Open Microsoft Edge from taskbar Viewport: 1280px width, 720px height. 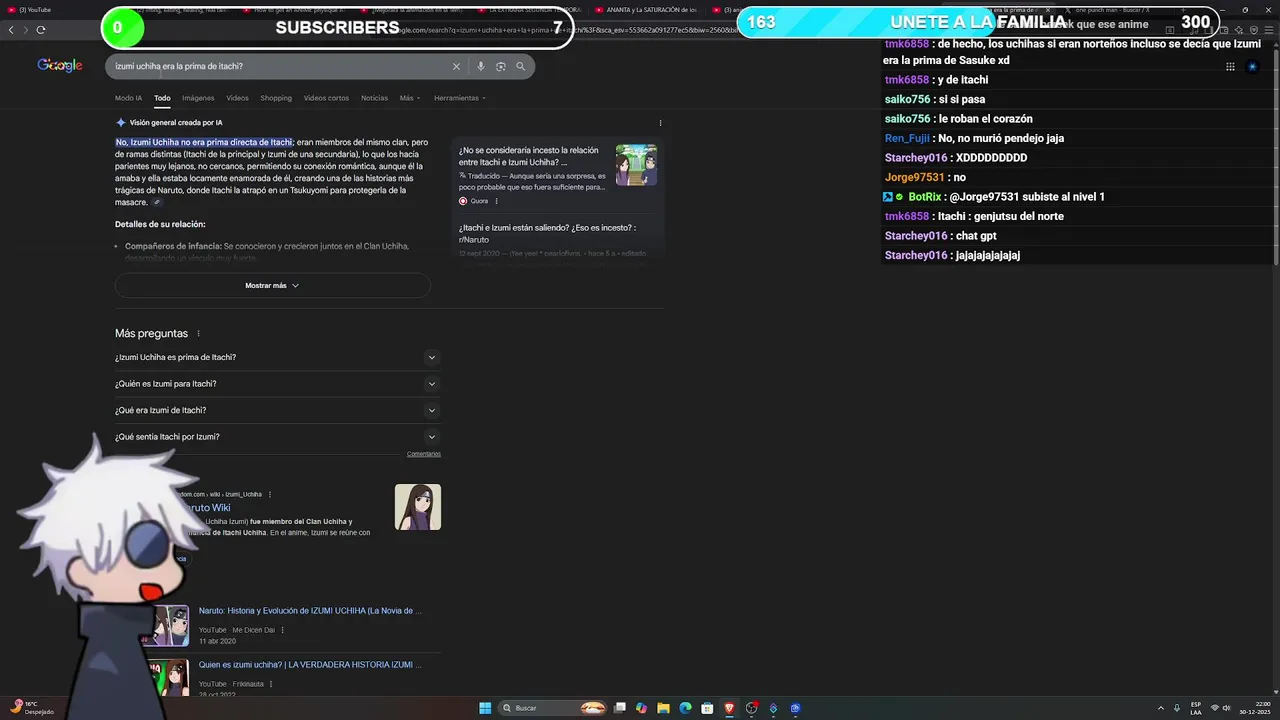tap(685, 708)
